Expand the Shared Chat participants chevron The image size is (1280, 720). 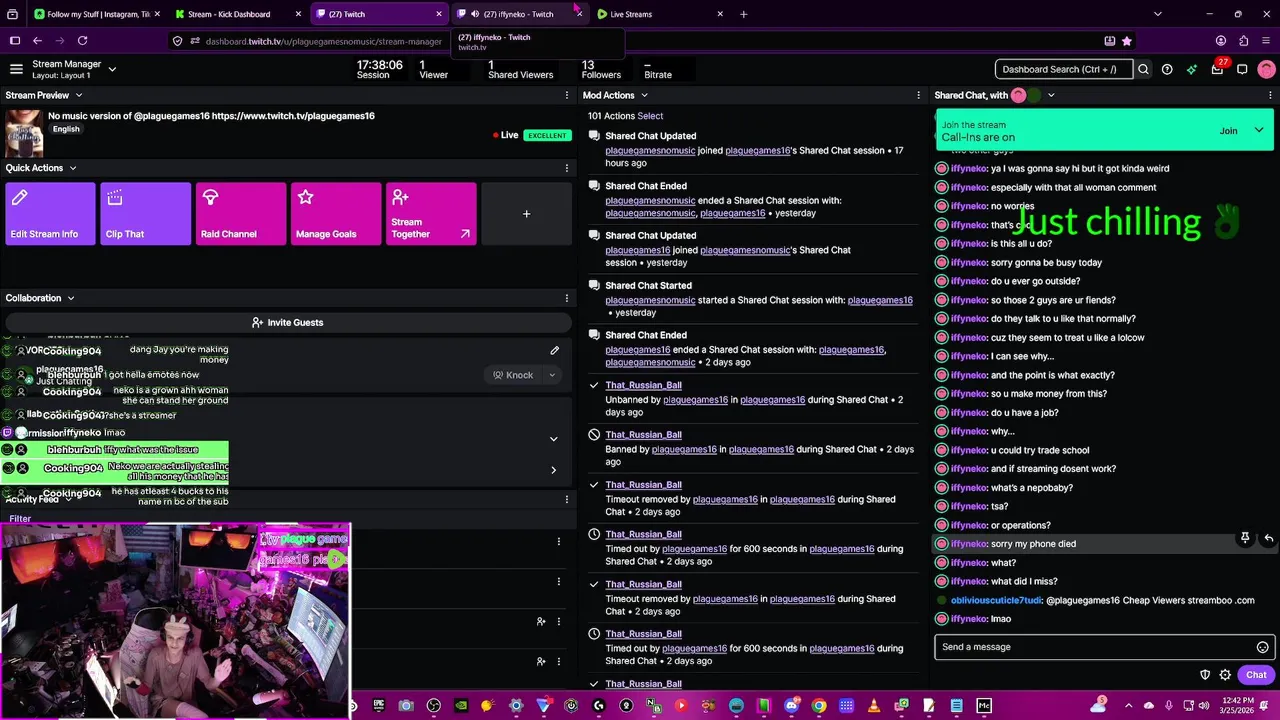pyautogui.click(x=1051, y=95)
